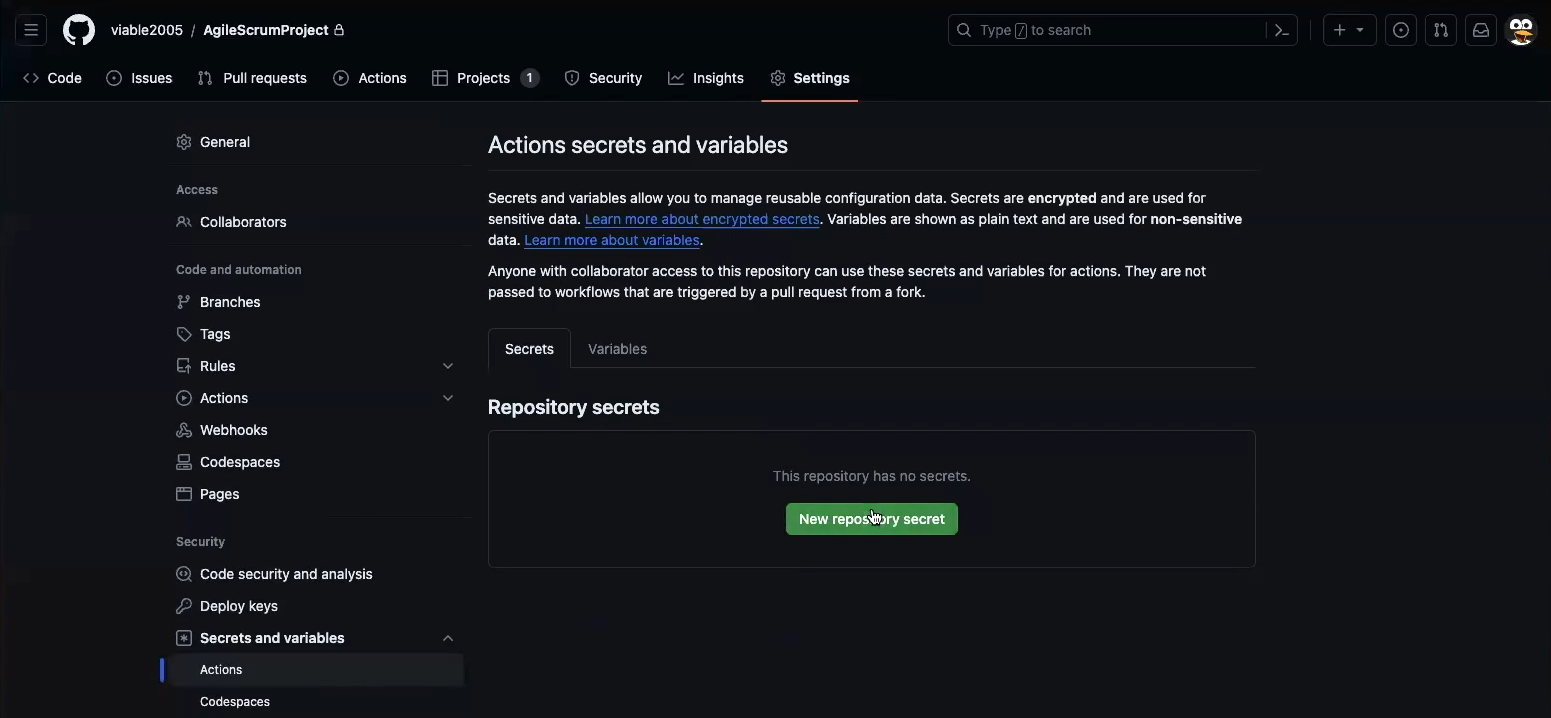Click the user profile avatar
Screen dimensions: 1551x718
click(x=1520, y=30)
